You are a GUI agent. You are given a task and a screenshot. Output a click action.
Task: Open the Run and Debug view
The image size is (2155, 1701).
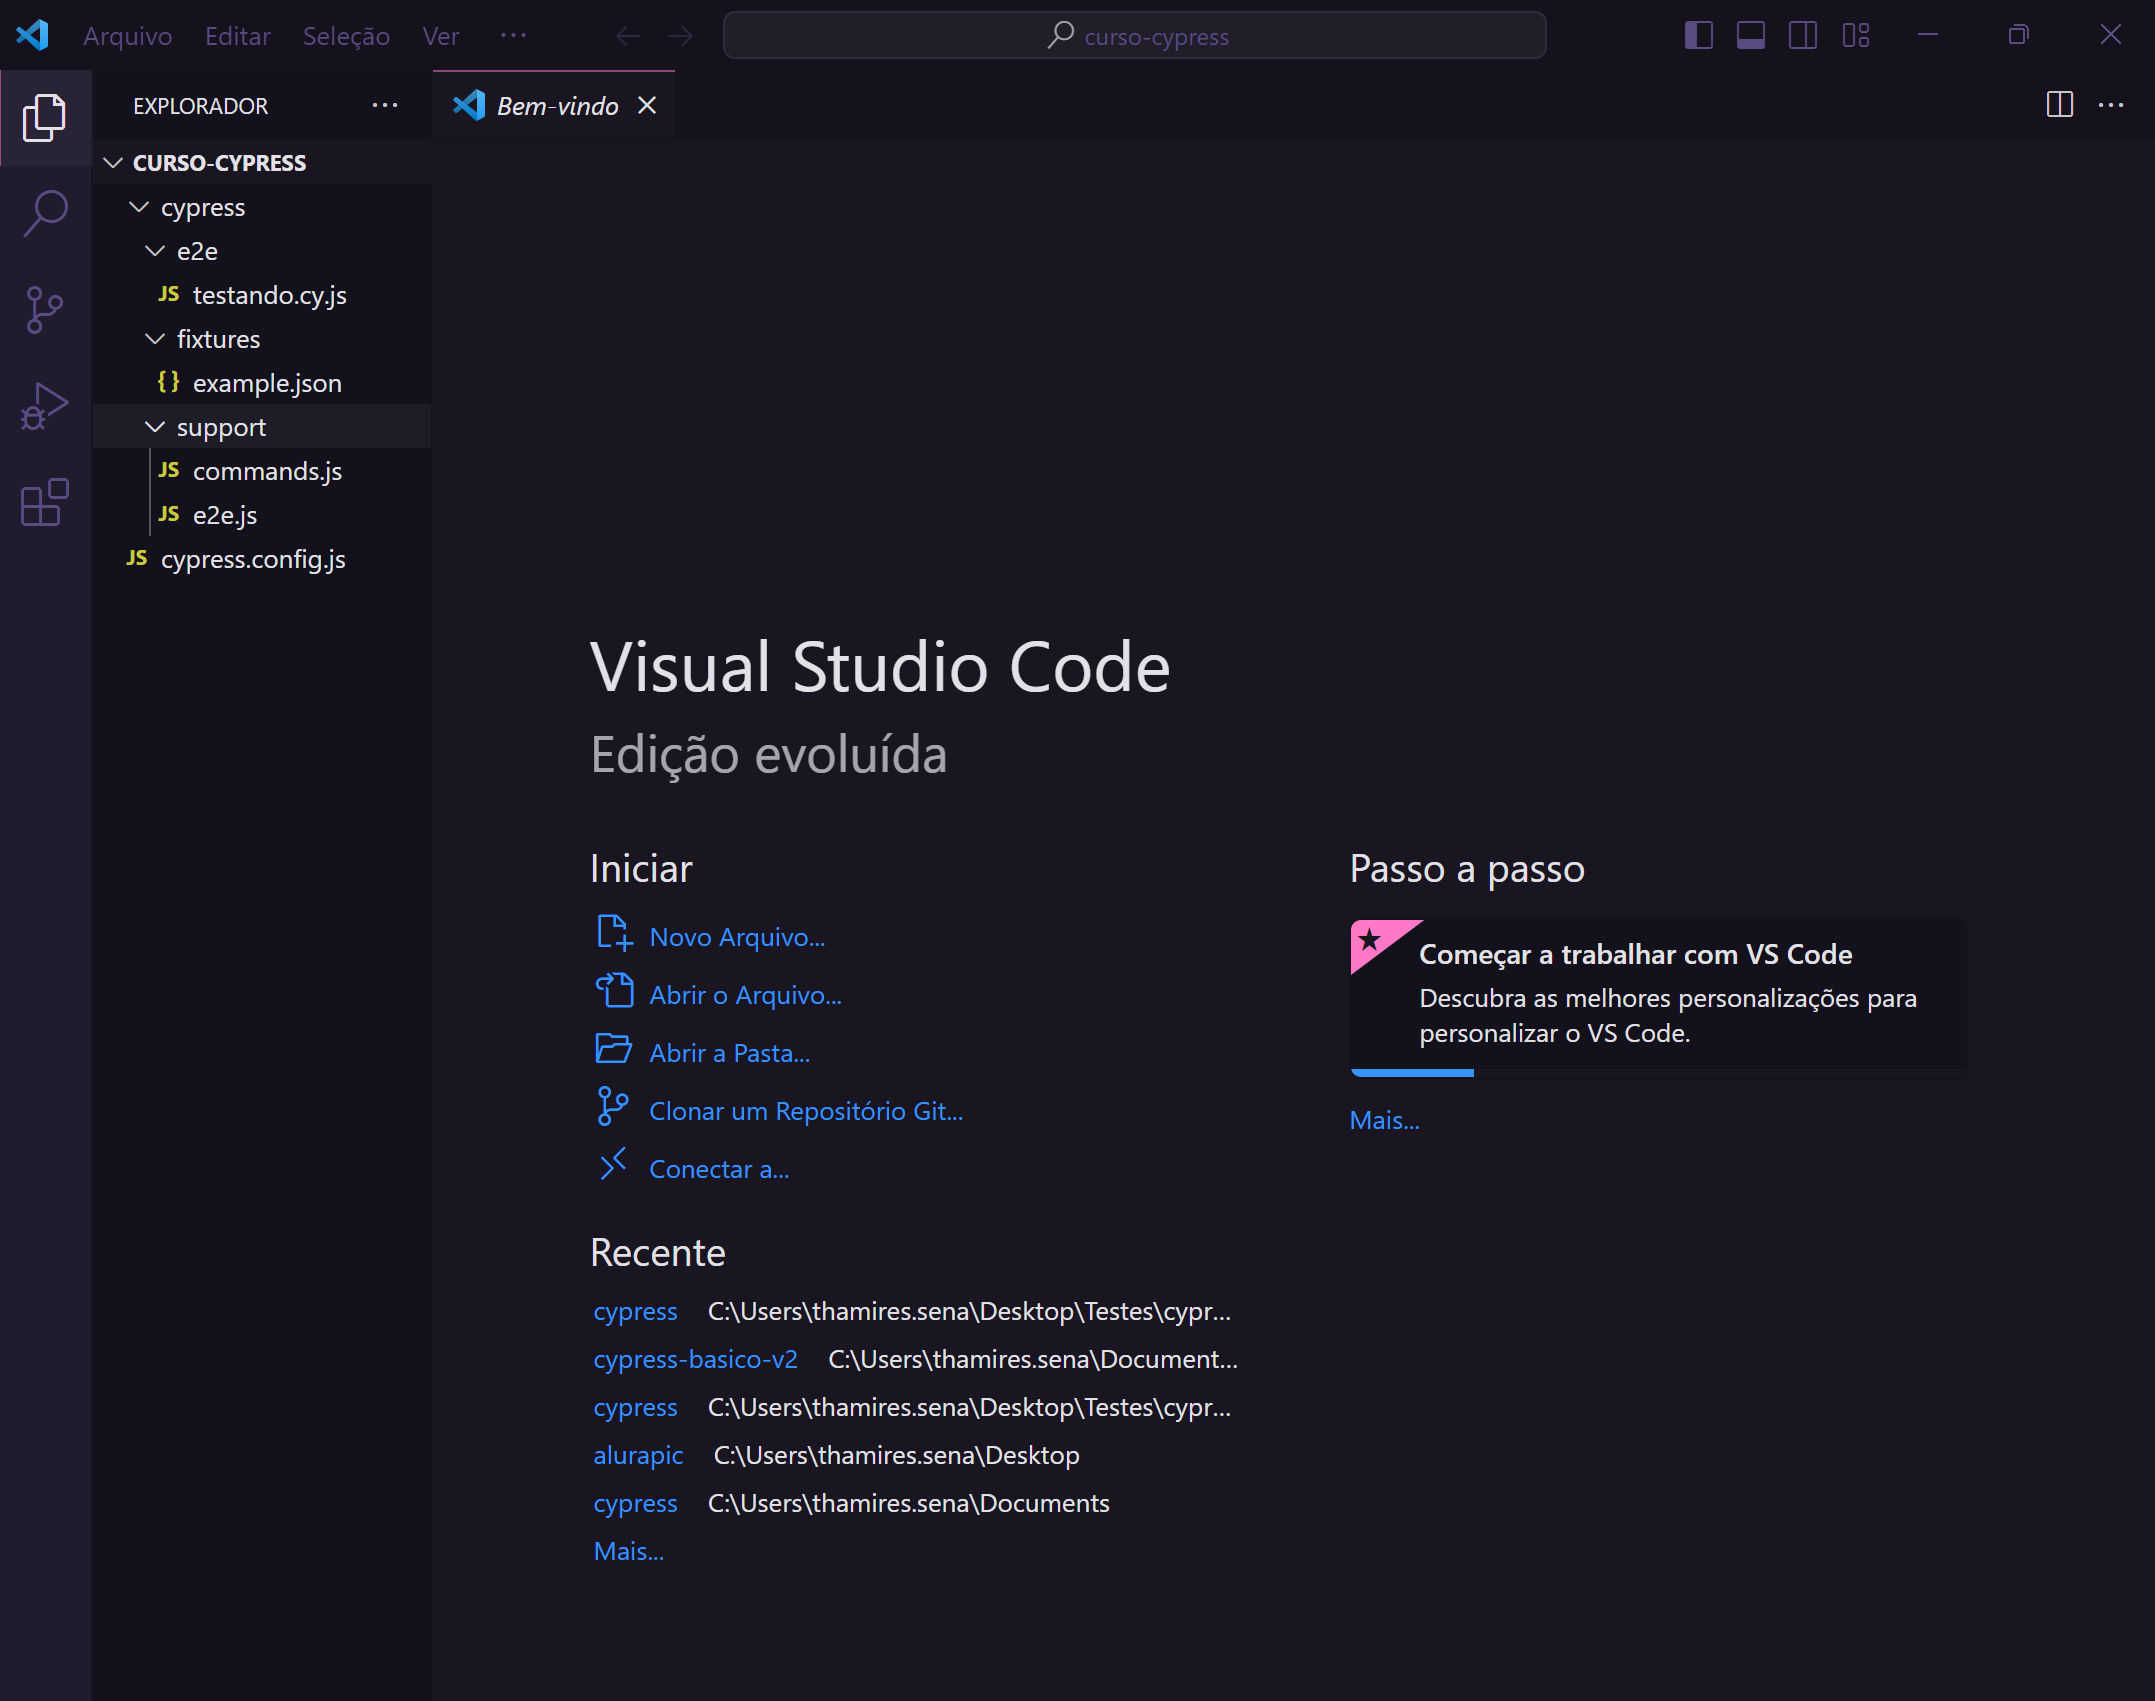[45, 405]
